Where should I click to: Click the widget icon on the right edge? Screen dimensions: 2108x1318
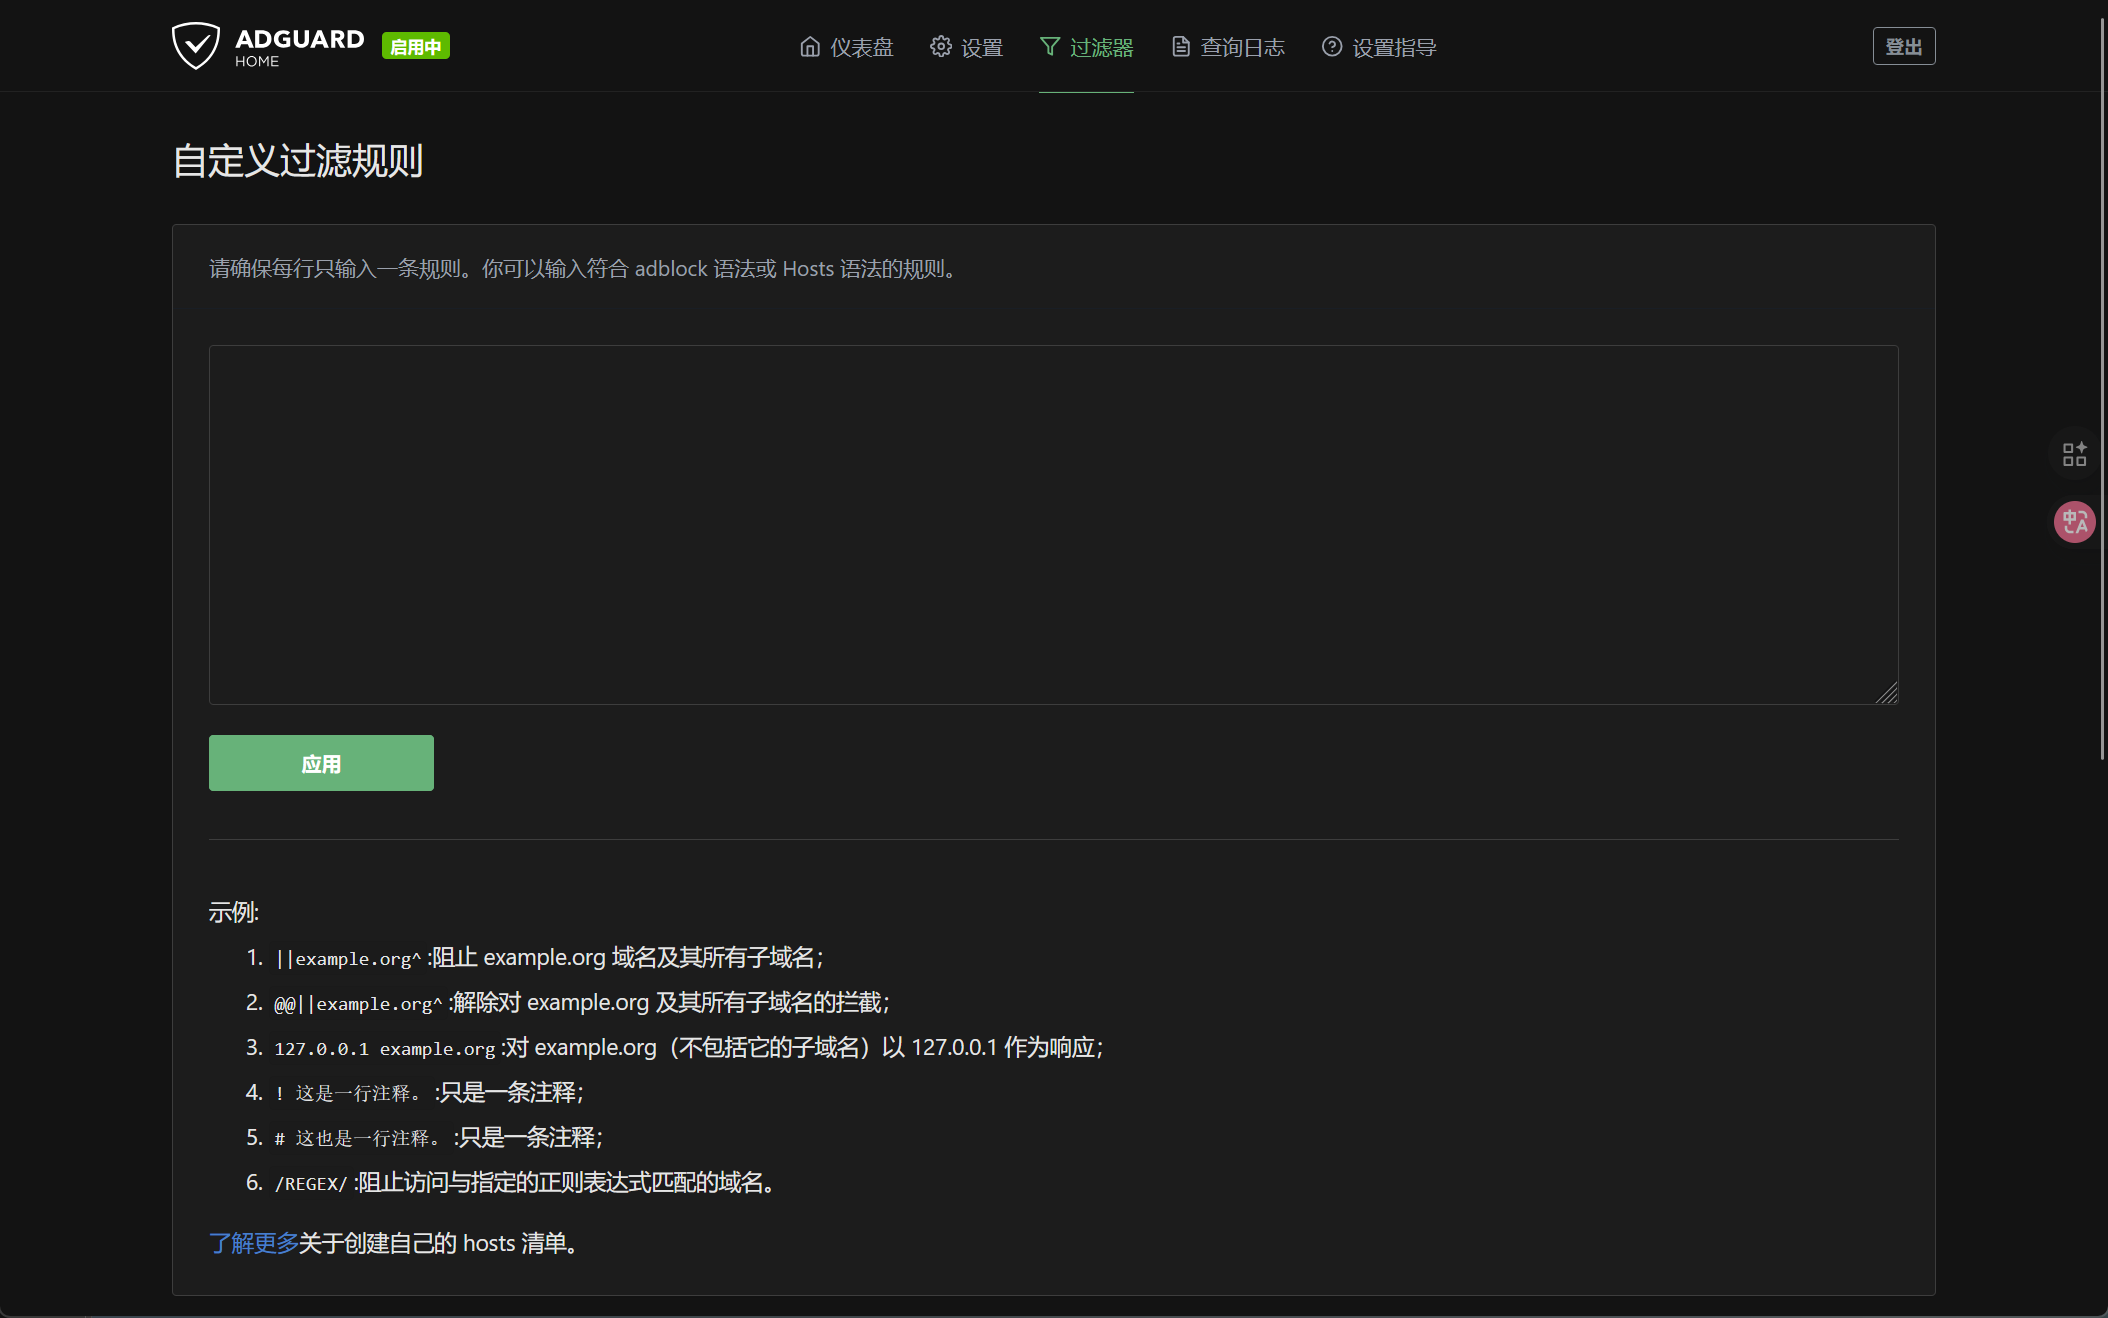point(2075,454)
